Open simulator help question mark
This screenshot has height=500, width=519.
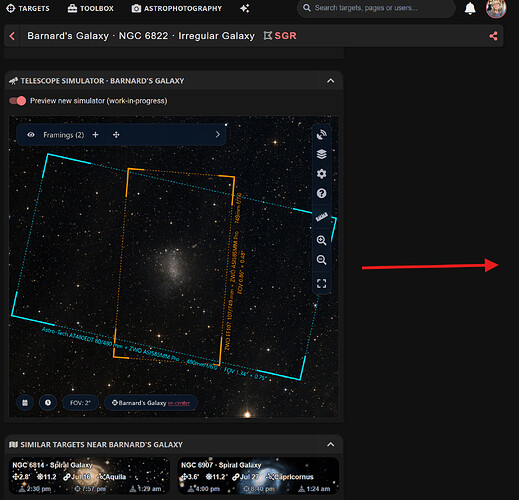click(321, 193)
